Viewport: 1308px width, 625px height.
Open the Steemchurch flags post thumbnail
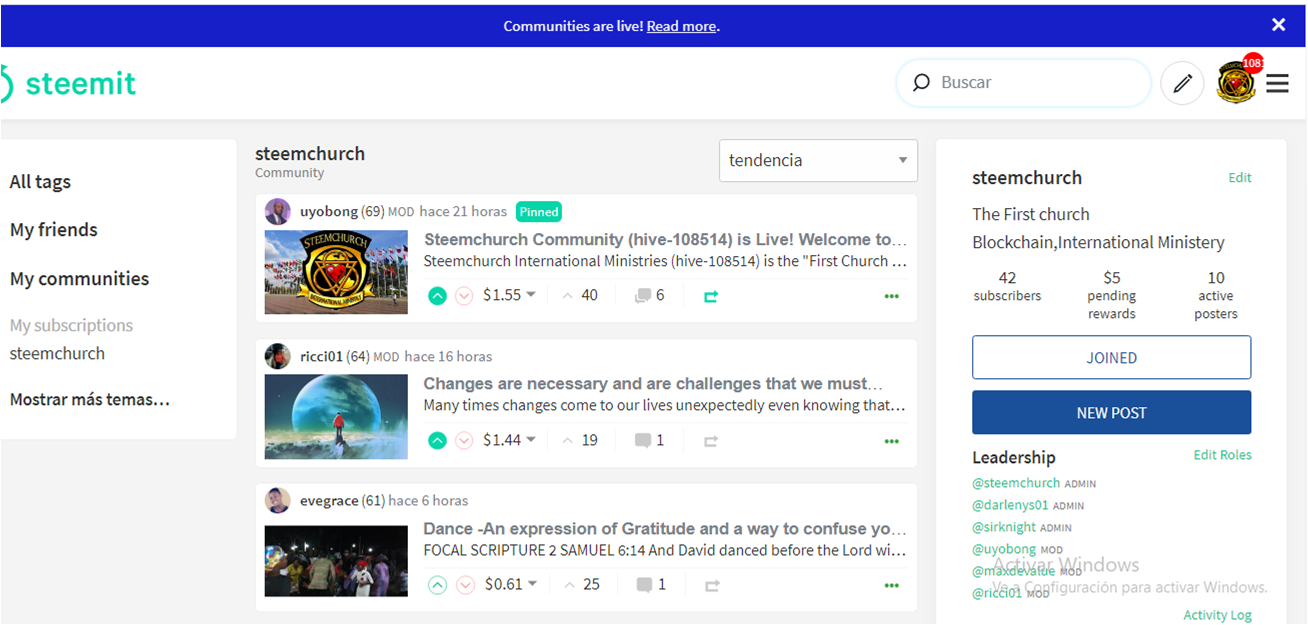(x=336, y=272)
